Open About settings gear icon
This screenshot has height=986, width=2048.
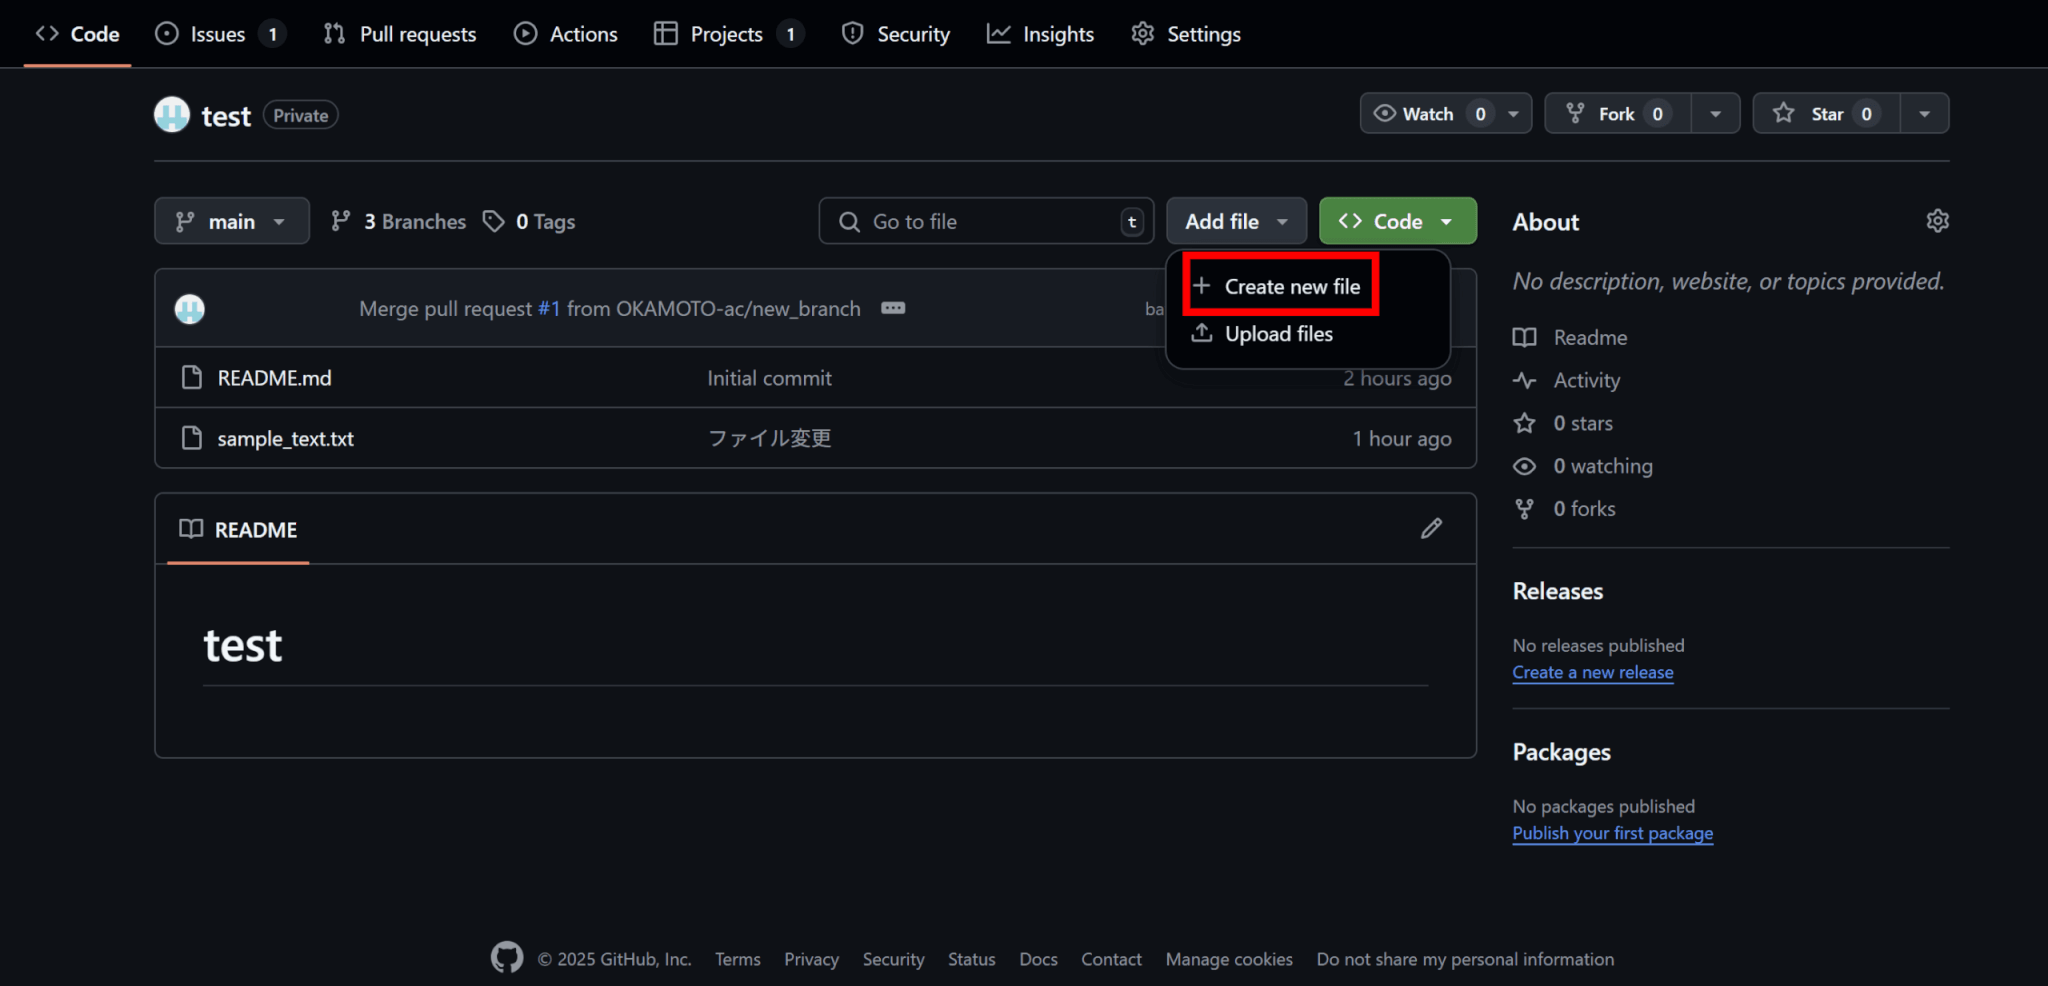click(x=1937, y=221)
